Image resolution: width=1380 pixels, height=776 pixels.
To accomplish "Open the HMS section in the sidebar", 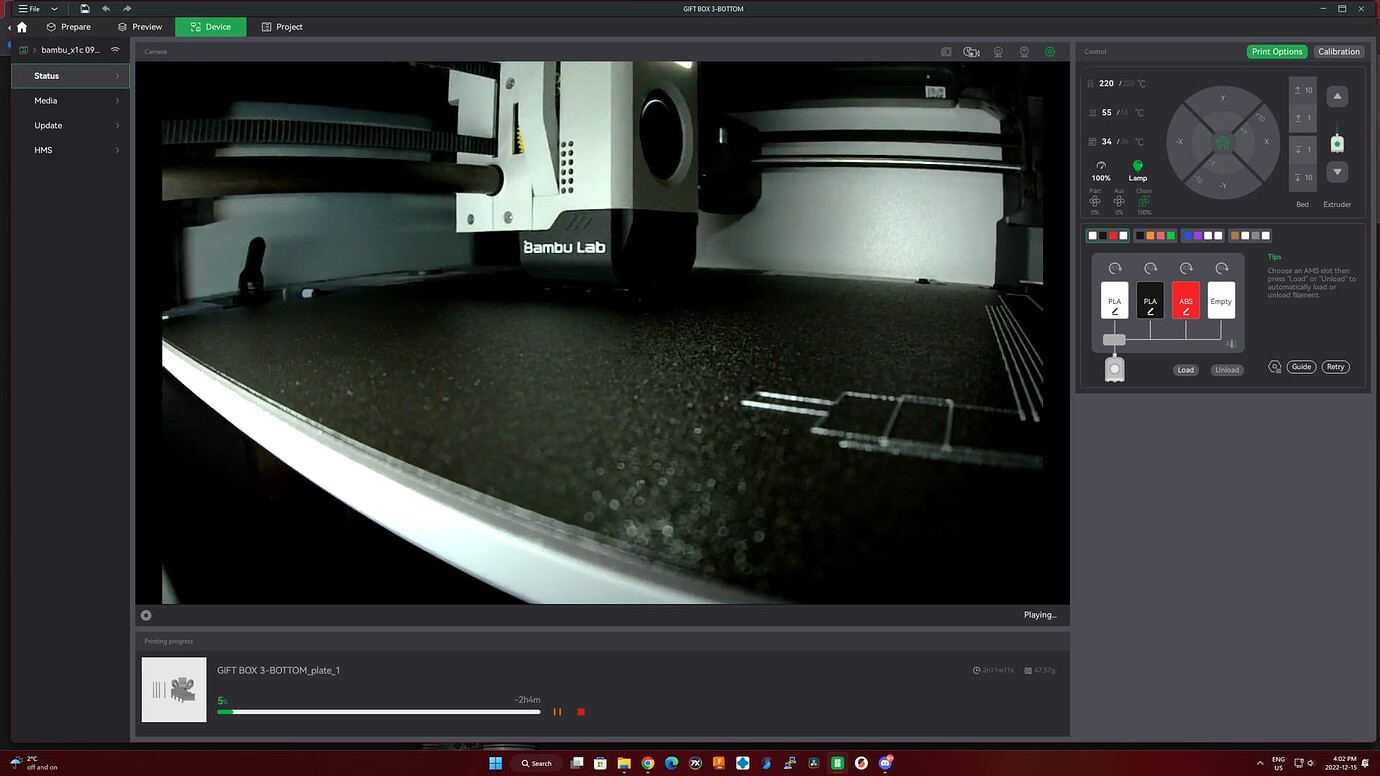I will click(x=70, y=150).
